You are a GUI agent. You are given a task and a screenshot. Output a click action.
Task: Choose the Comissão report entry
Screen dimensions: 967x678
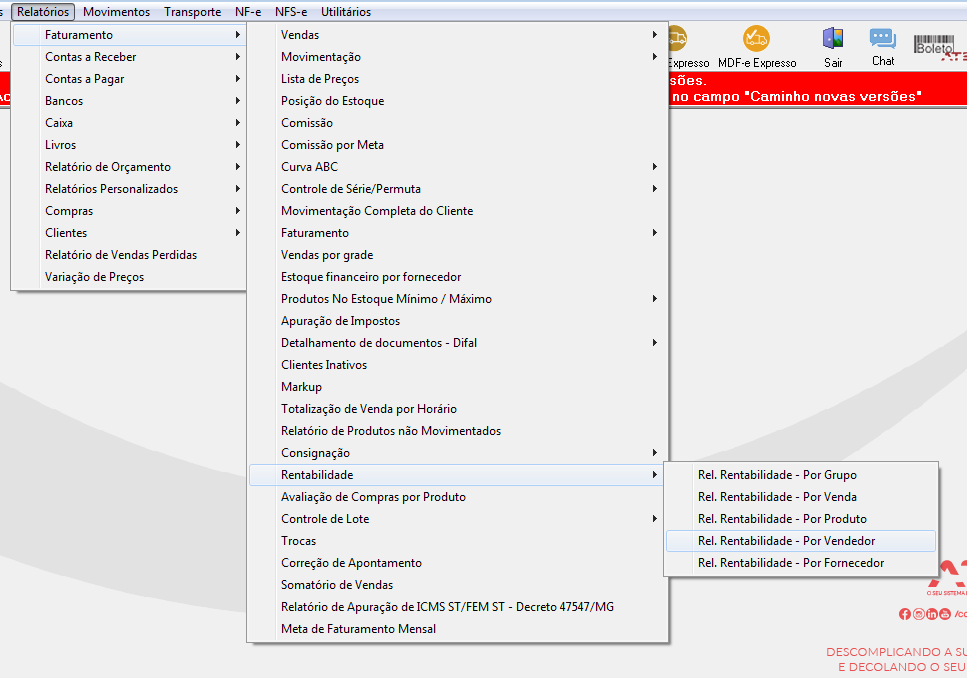[457, 123]
